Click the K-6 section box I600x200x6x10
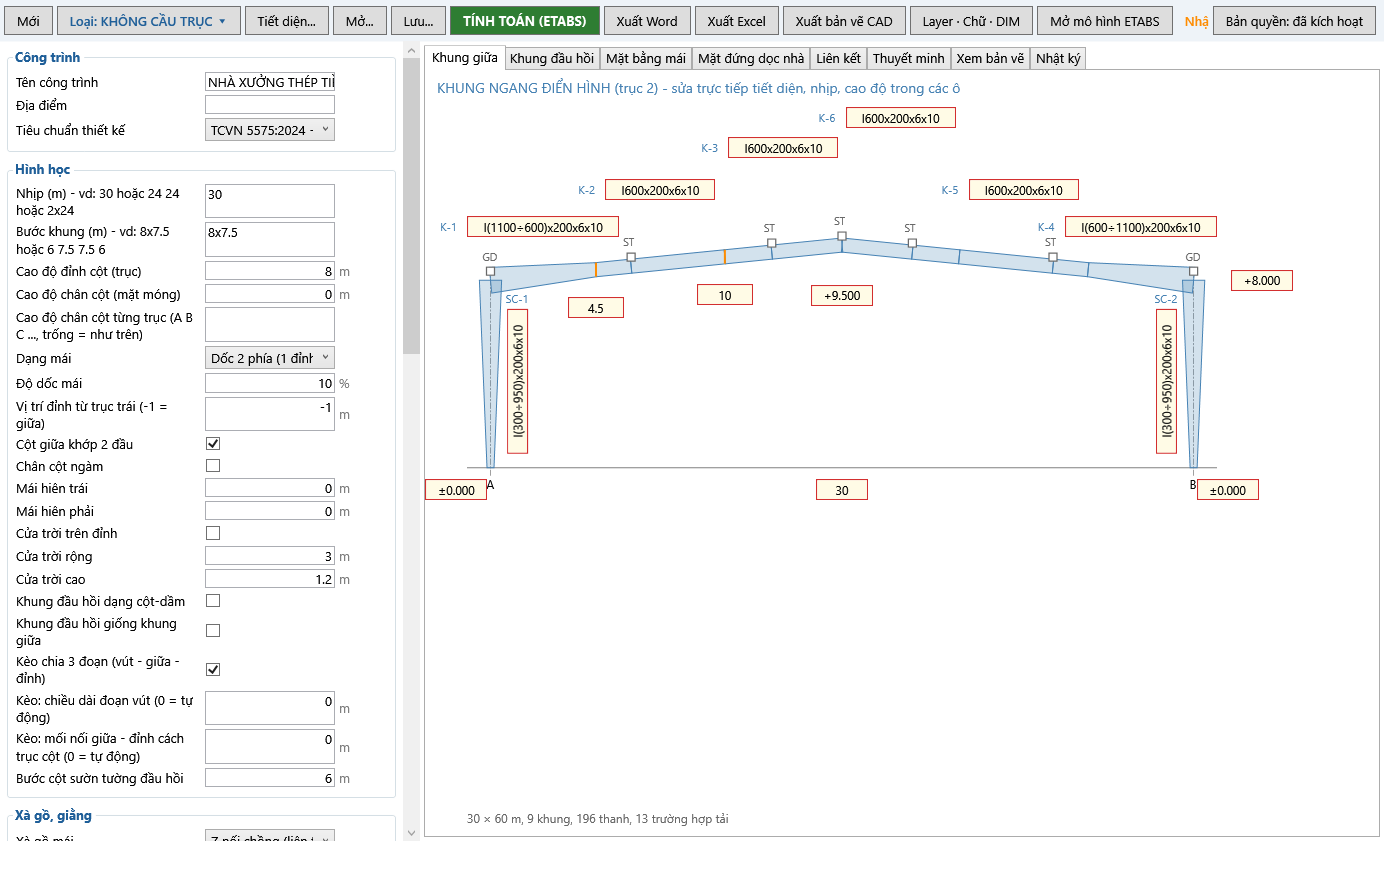Viewport: 1400px width, 880px height. [901, 118]
